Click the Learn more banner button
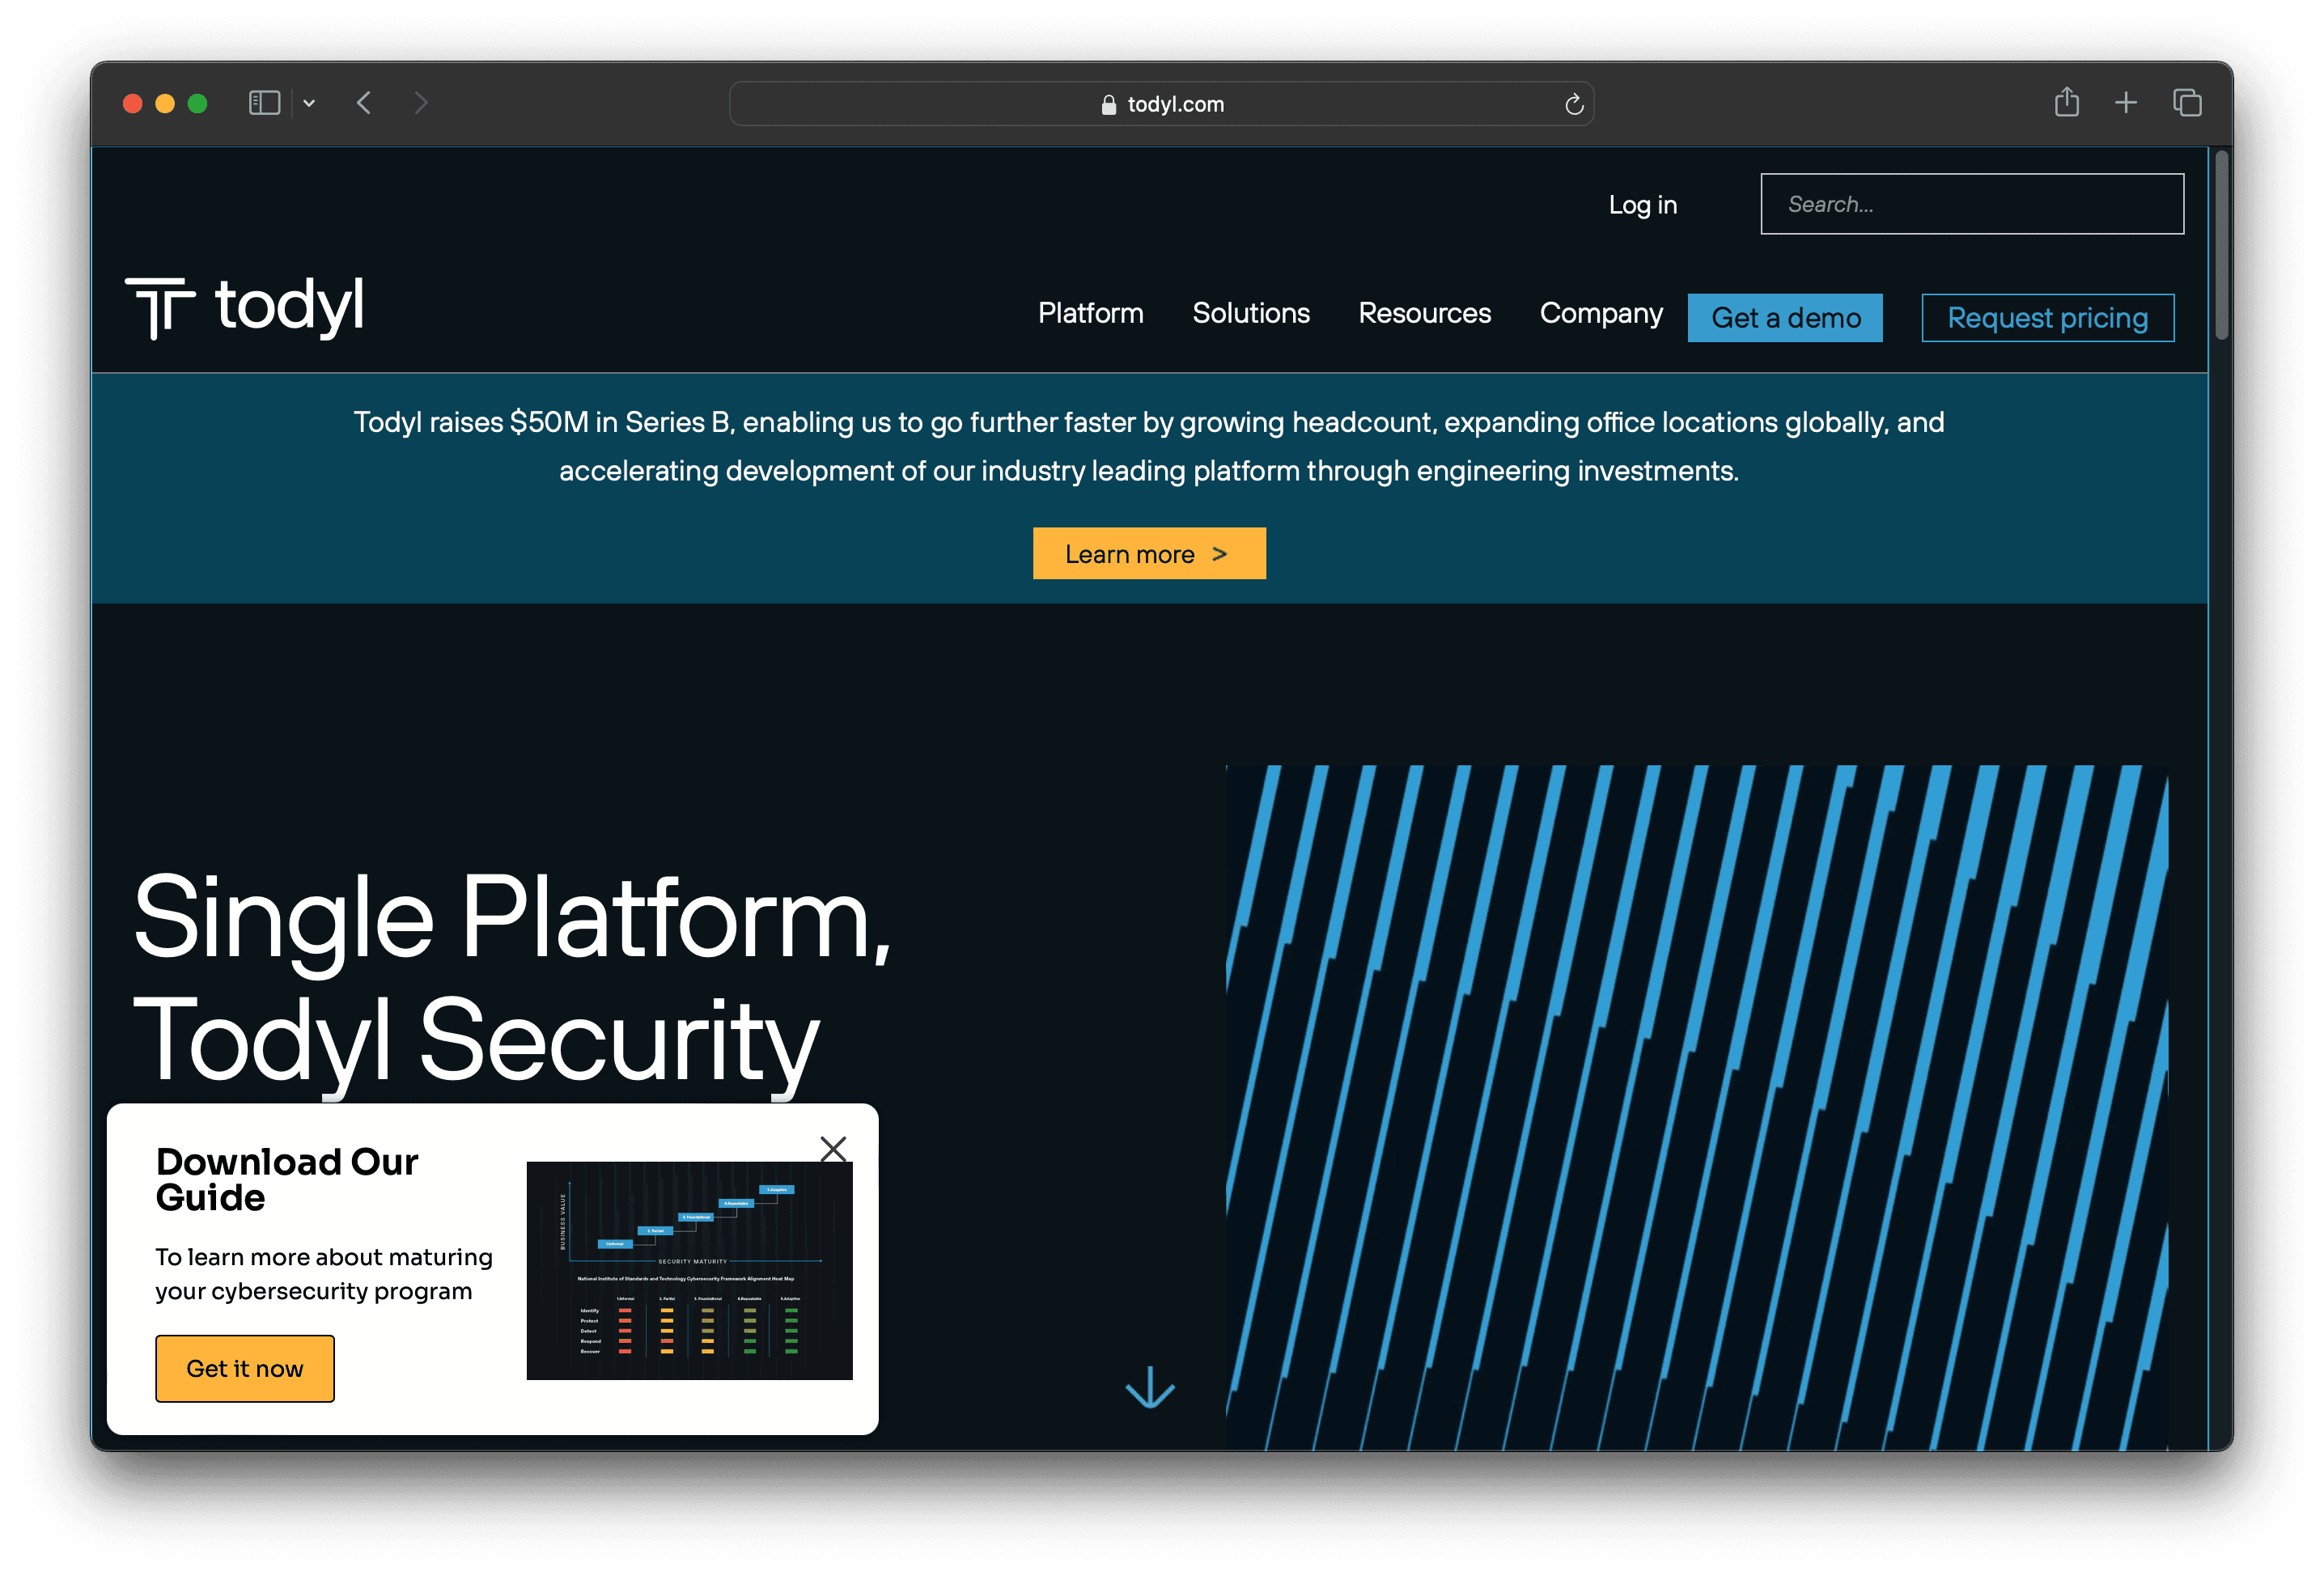The height and width of the screenshot is (1571, 2324). 1149,553
